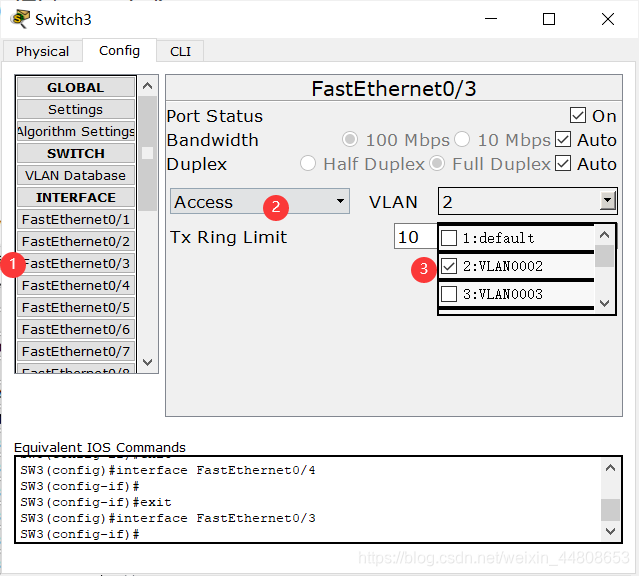The image size is (639, 576).
Task: Select the 10 Mbps radio button
Action: pyautogui.click(x=462, y=139)
